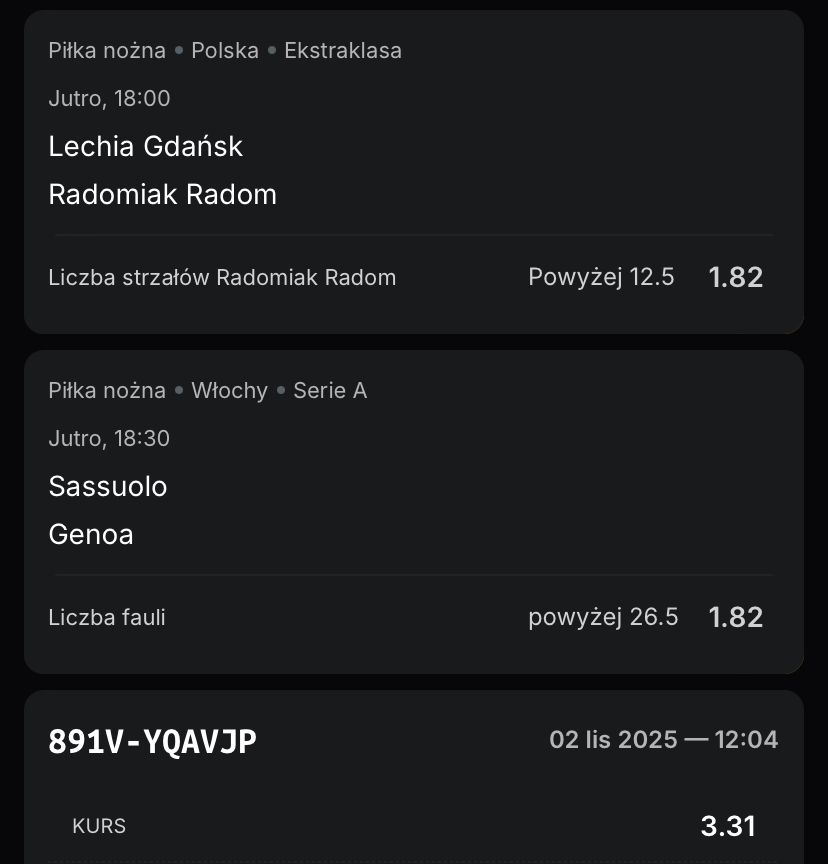This screenshot has height=864, width=828.
Task: Select the Radomiak Radom team name
Action: coord(163,194)
